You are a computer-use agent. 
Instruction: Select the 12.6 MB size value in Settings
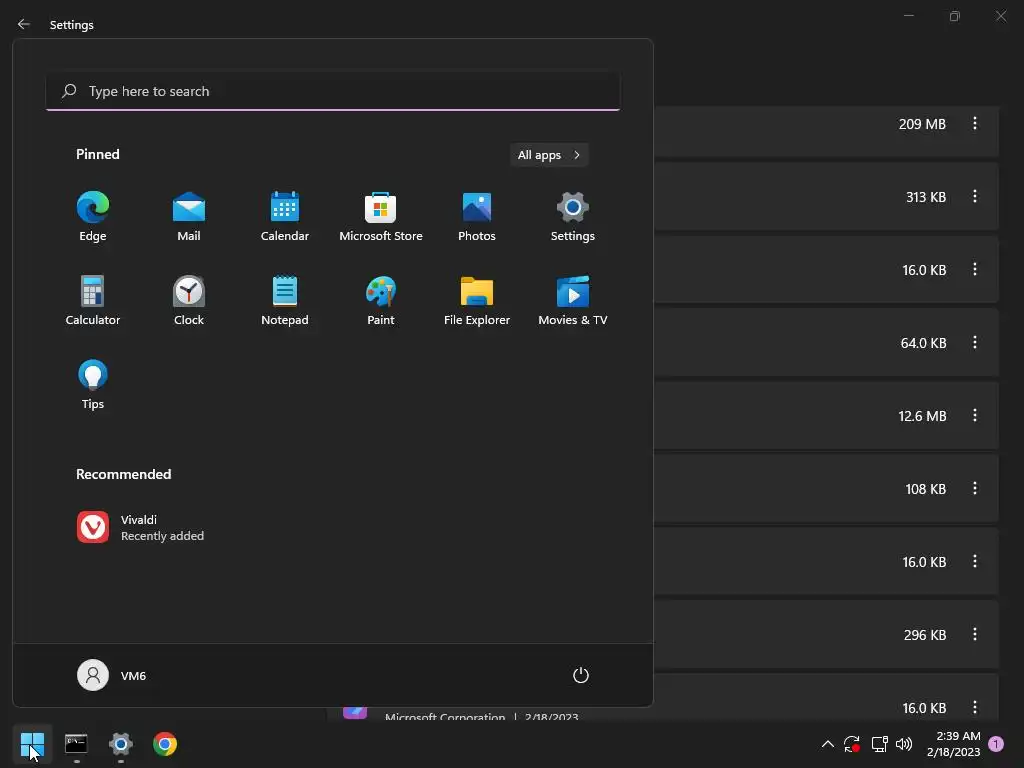pyautogui.click(x=922, y=416)
